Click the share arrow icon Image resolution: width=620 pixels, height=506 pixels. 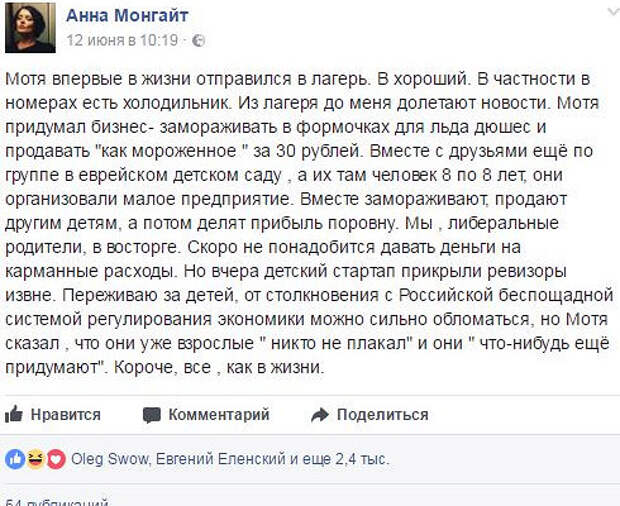tap(320, 415)
